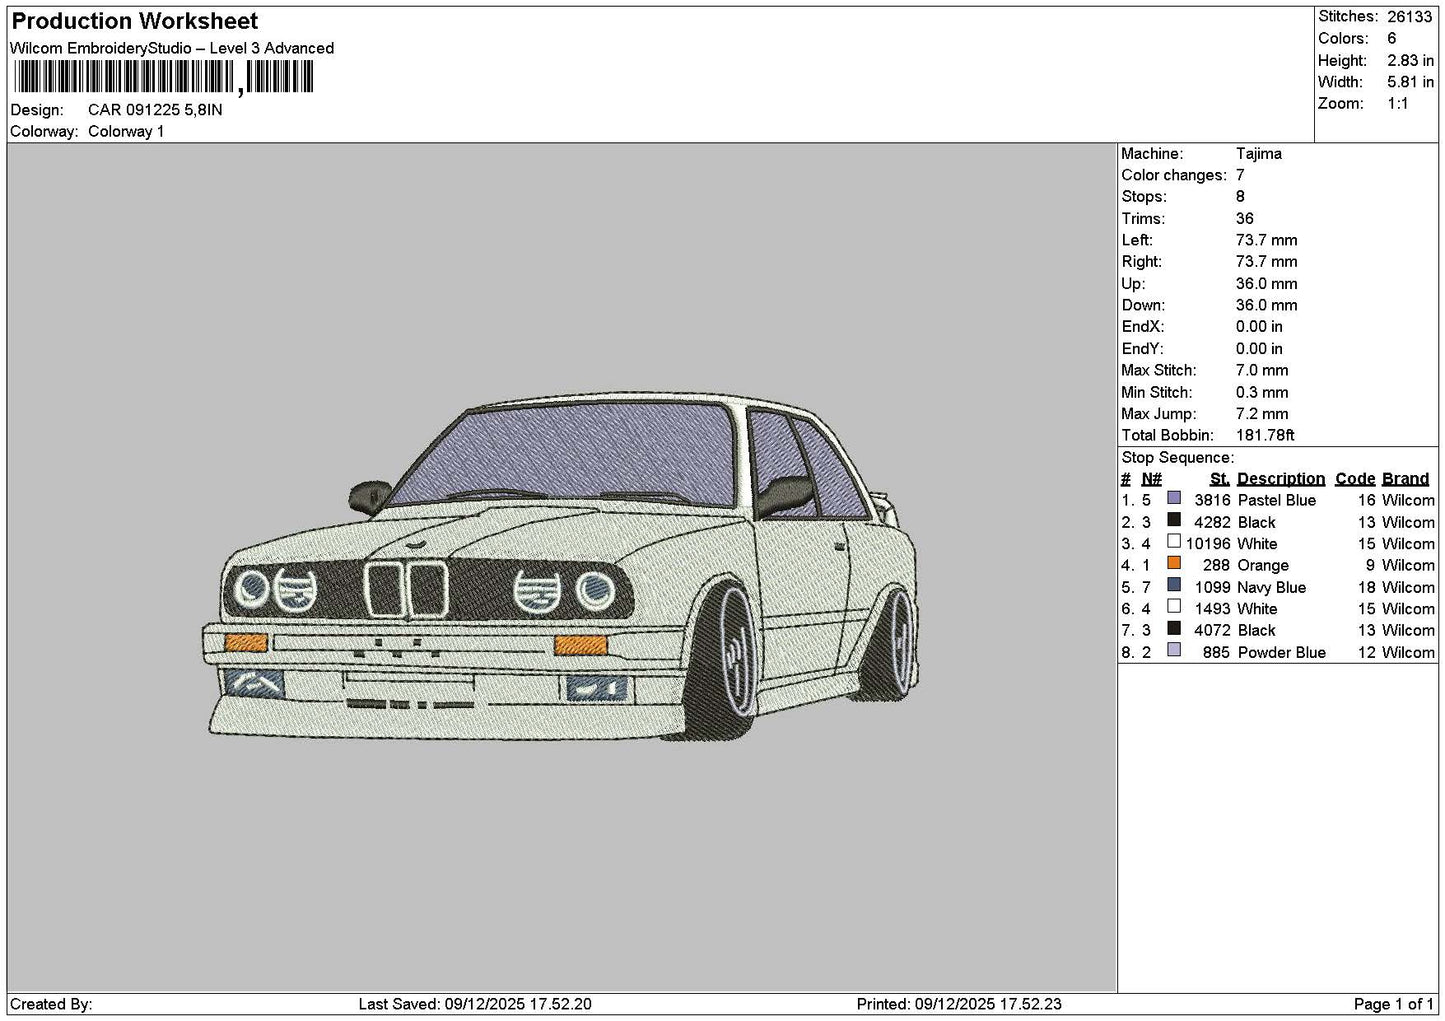Image resolution: width=1445 pixels, height=1021 pixels.
Task: Click the 'Powder Blue' description text
Action: click(x=1282, y=653)
